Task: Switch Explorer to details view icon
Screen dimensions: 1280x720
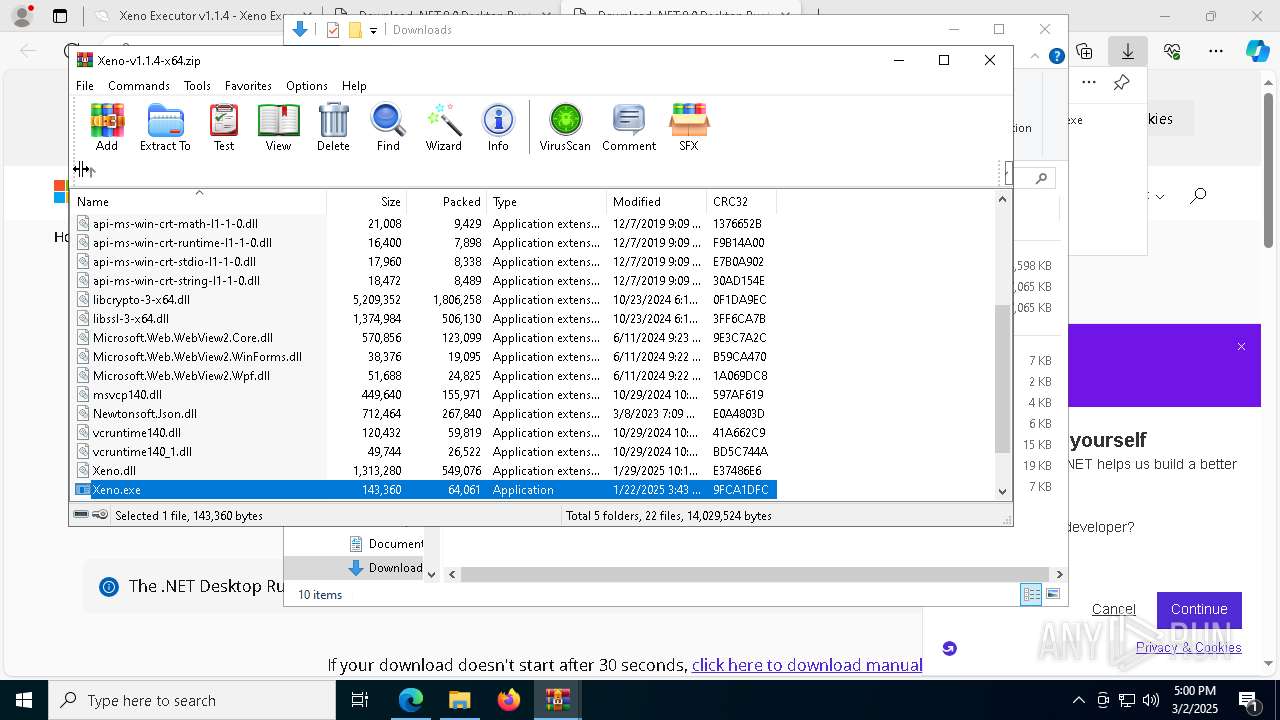Action: (1031, 594)
